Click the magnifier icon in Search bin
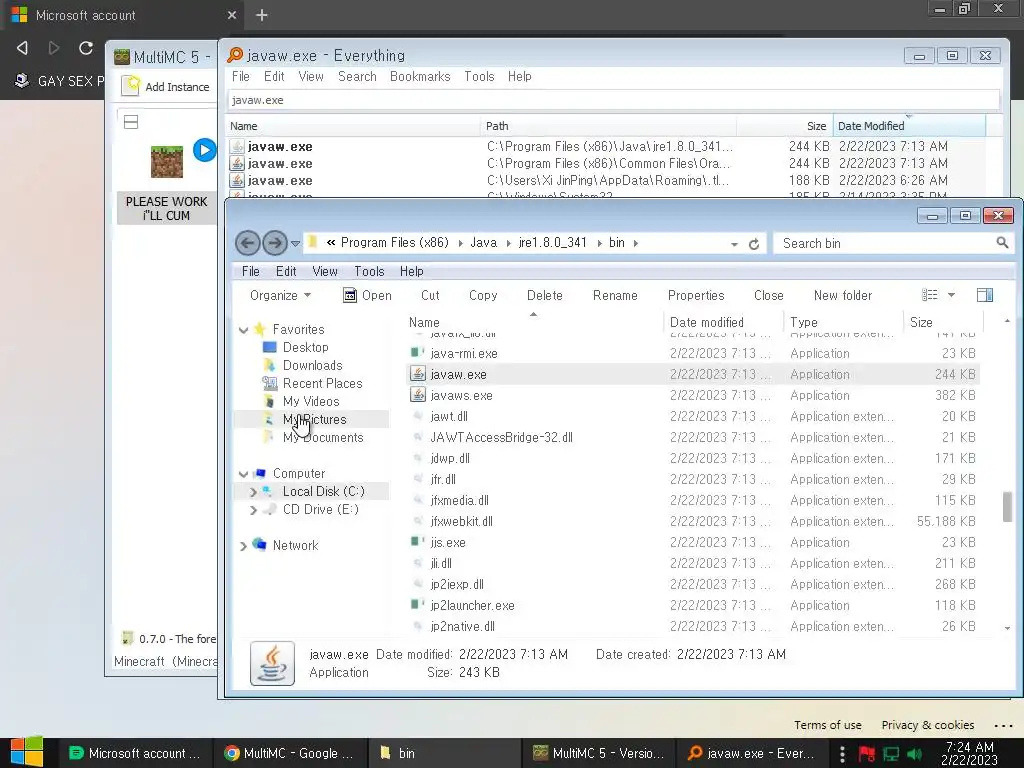 (x=1002, y=243)
